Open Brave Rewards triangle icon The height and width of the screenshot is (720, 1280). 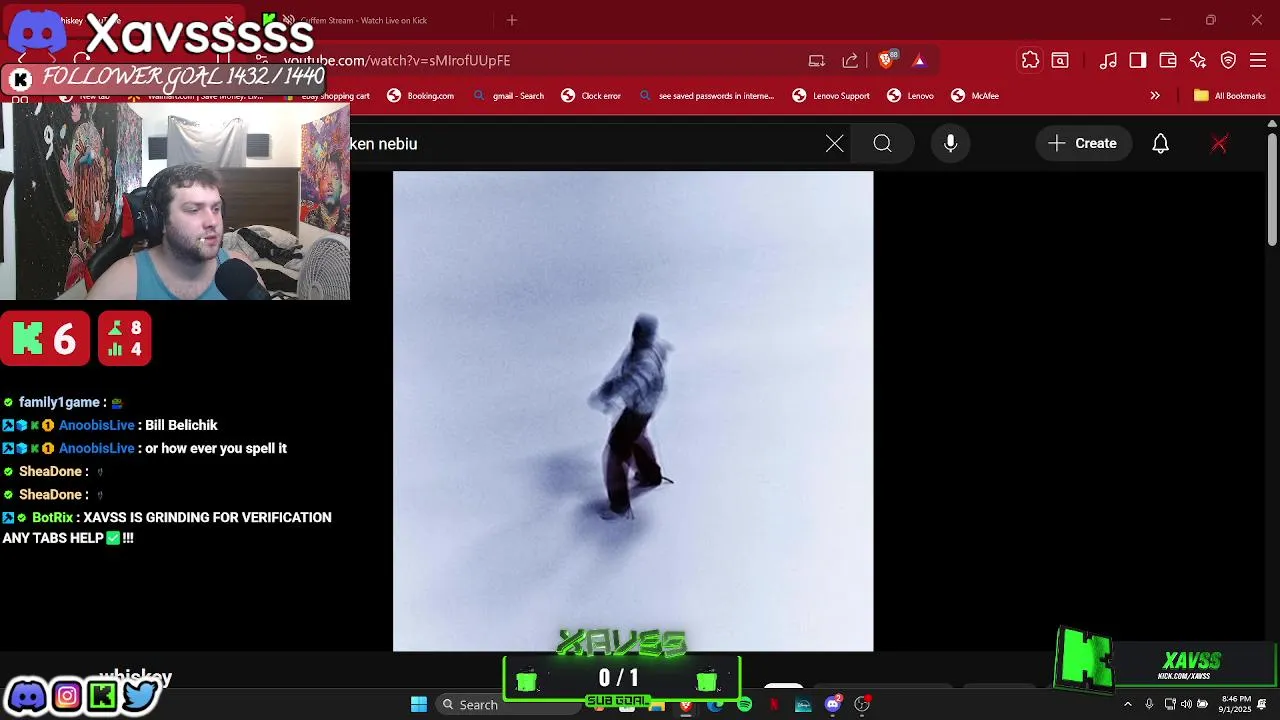(x=919, y=61)
